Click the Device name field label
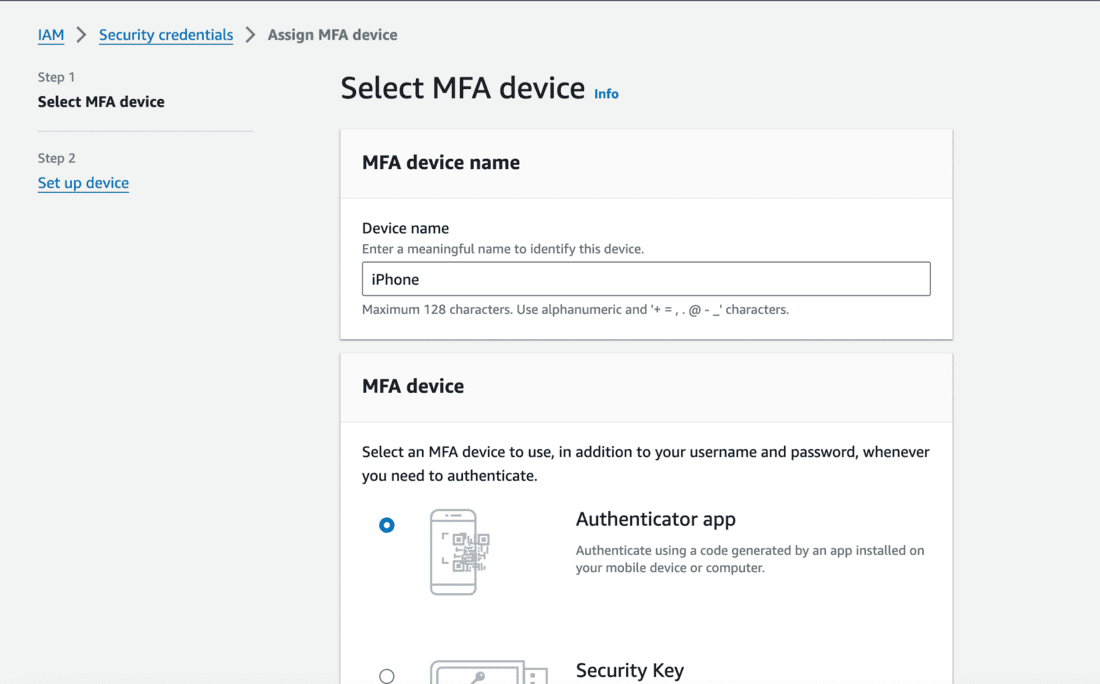Image resolution: width=1100 pixels, height=684 pixels. pyautogui.click(x=405, y=228)
